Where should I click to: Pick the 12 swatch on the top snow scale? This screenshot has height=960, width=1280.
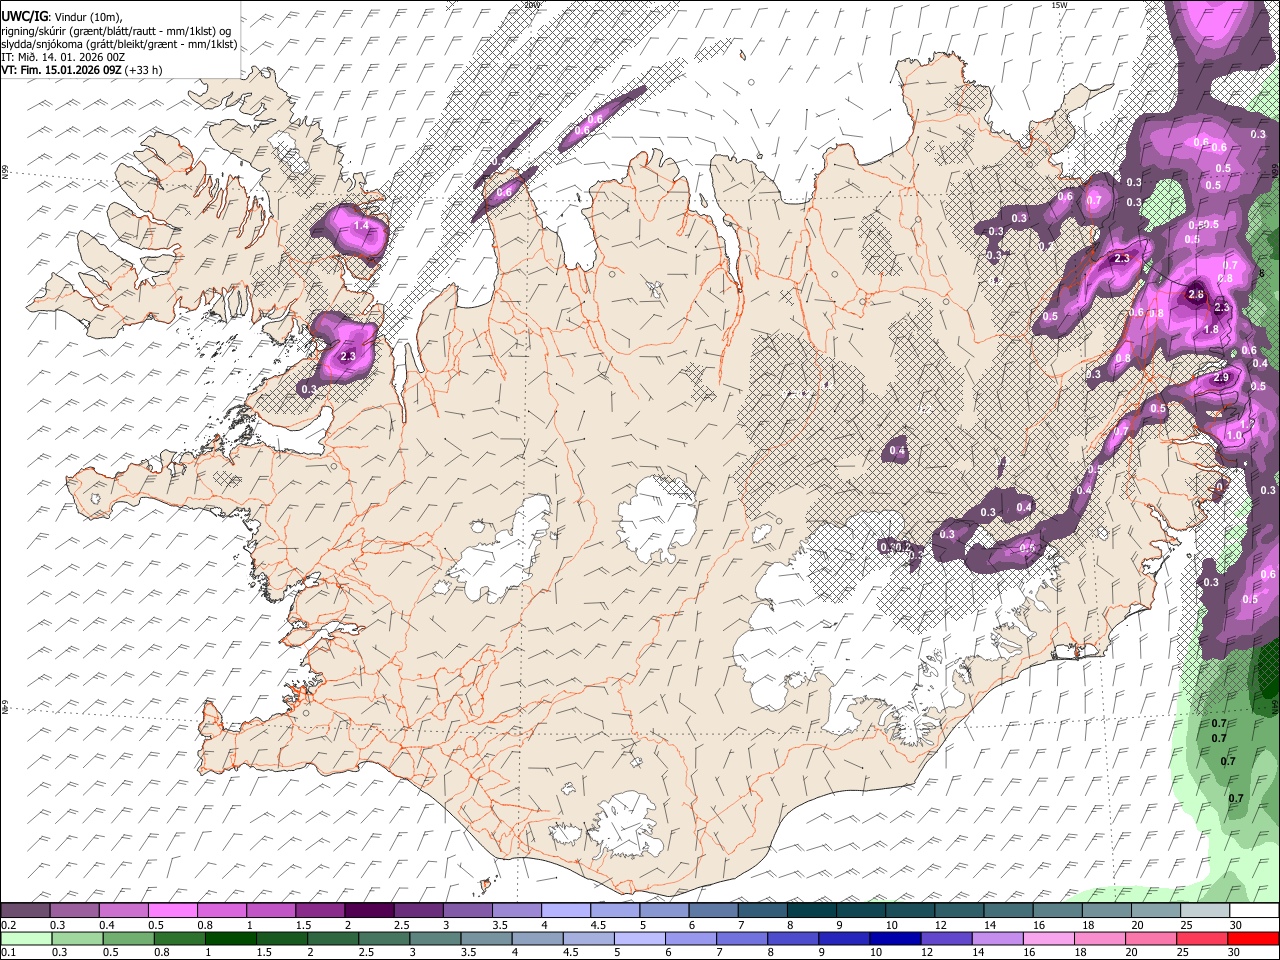pos(958,910)
